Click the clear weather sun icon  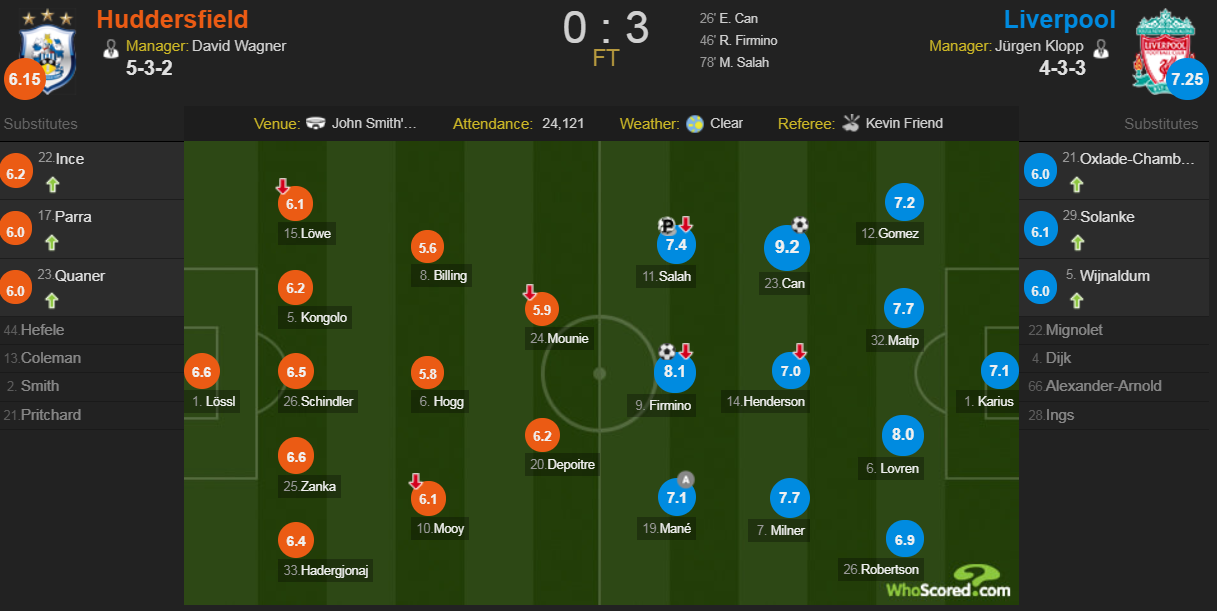pyautogui.click(x=696, y=124)
